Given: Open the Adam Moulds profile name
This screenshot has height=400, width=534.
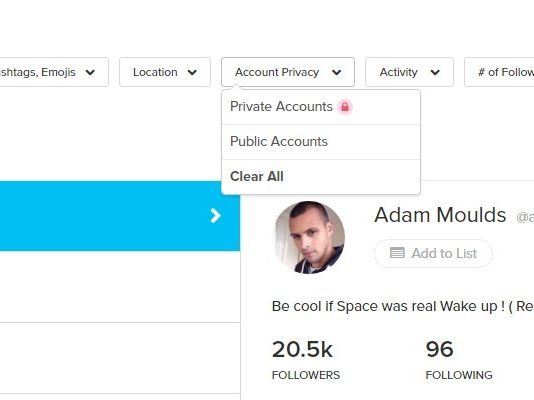Looking at the screenshot, I should 440,215.
